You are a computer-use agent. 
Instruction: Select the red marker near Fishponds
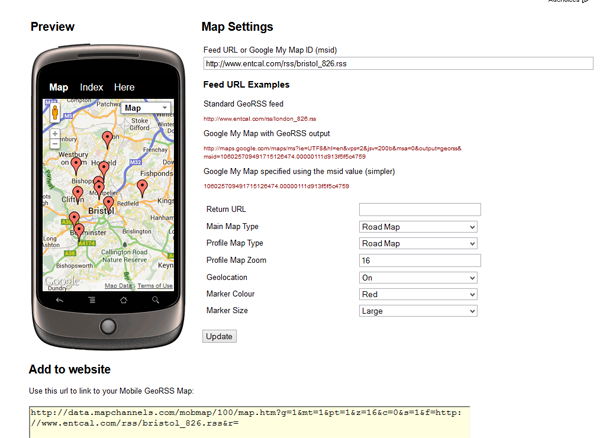click(142, 188)
